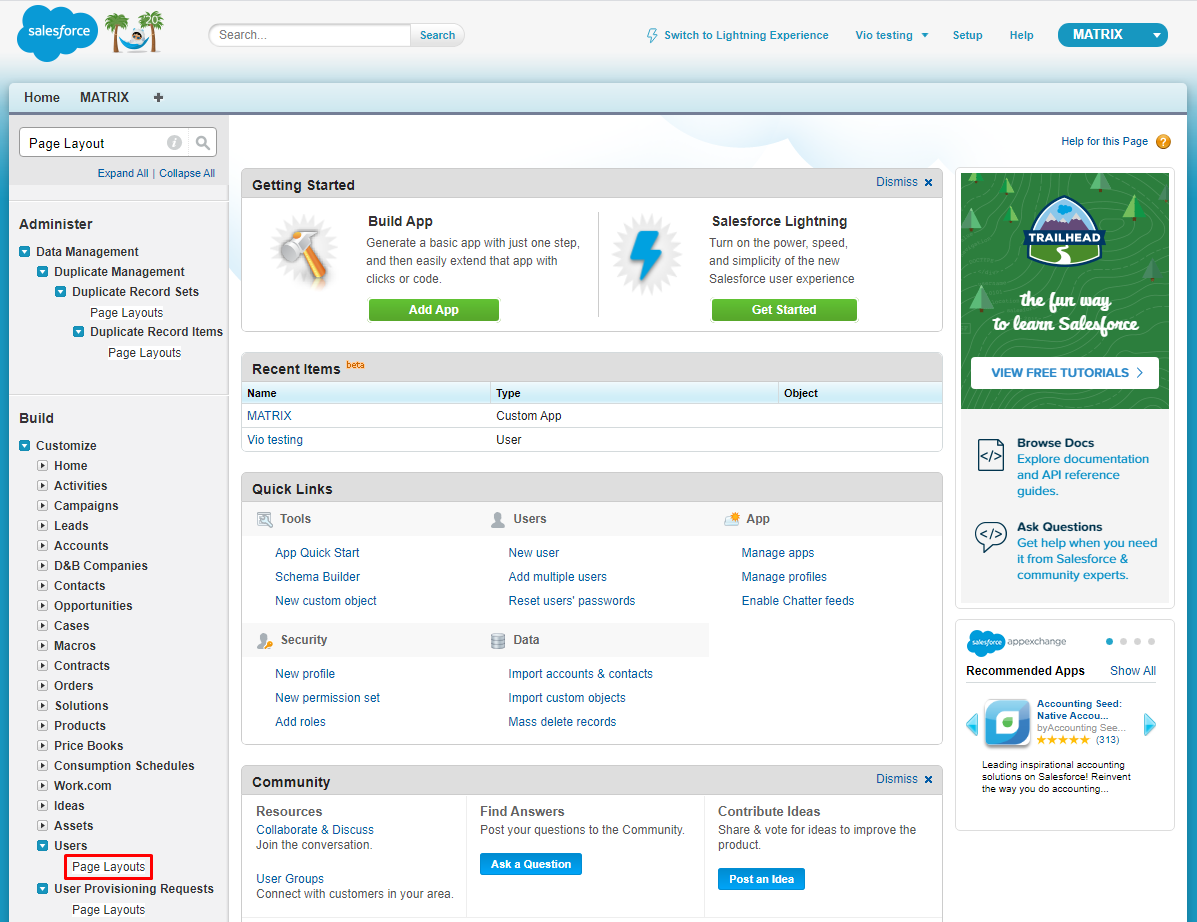The height and width of the screenshot is (922, 1197).
Task: Collapse the Duplicate Record Items node
Action: click(x=79, y=331)
